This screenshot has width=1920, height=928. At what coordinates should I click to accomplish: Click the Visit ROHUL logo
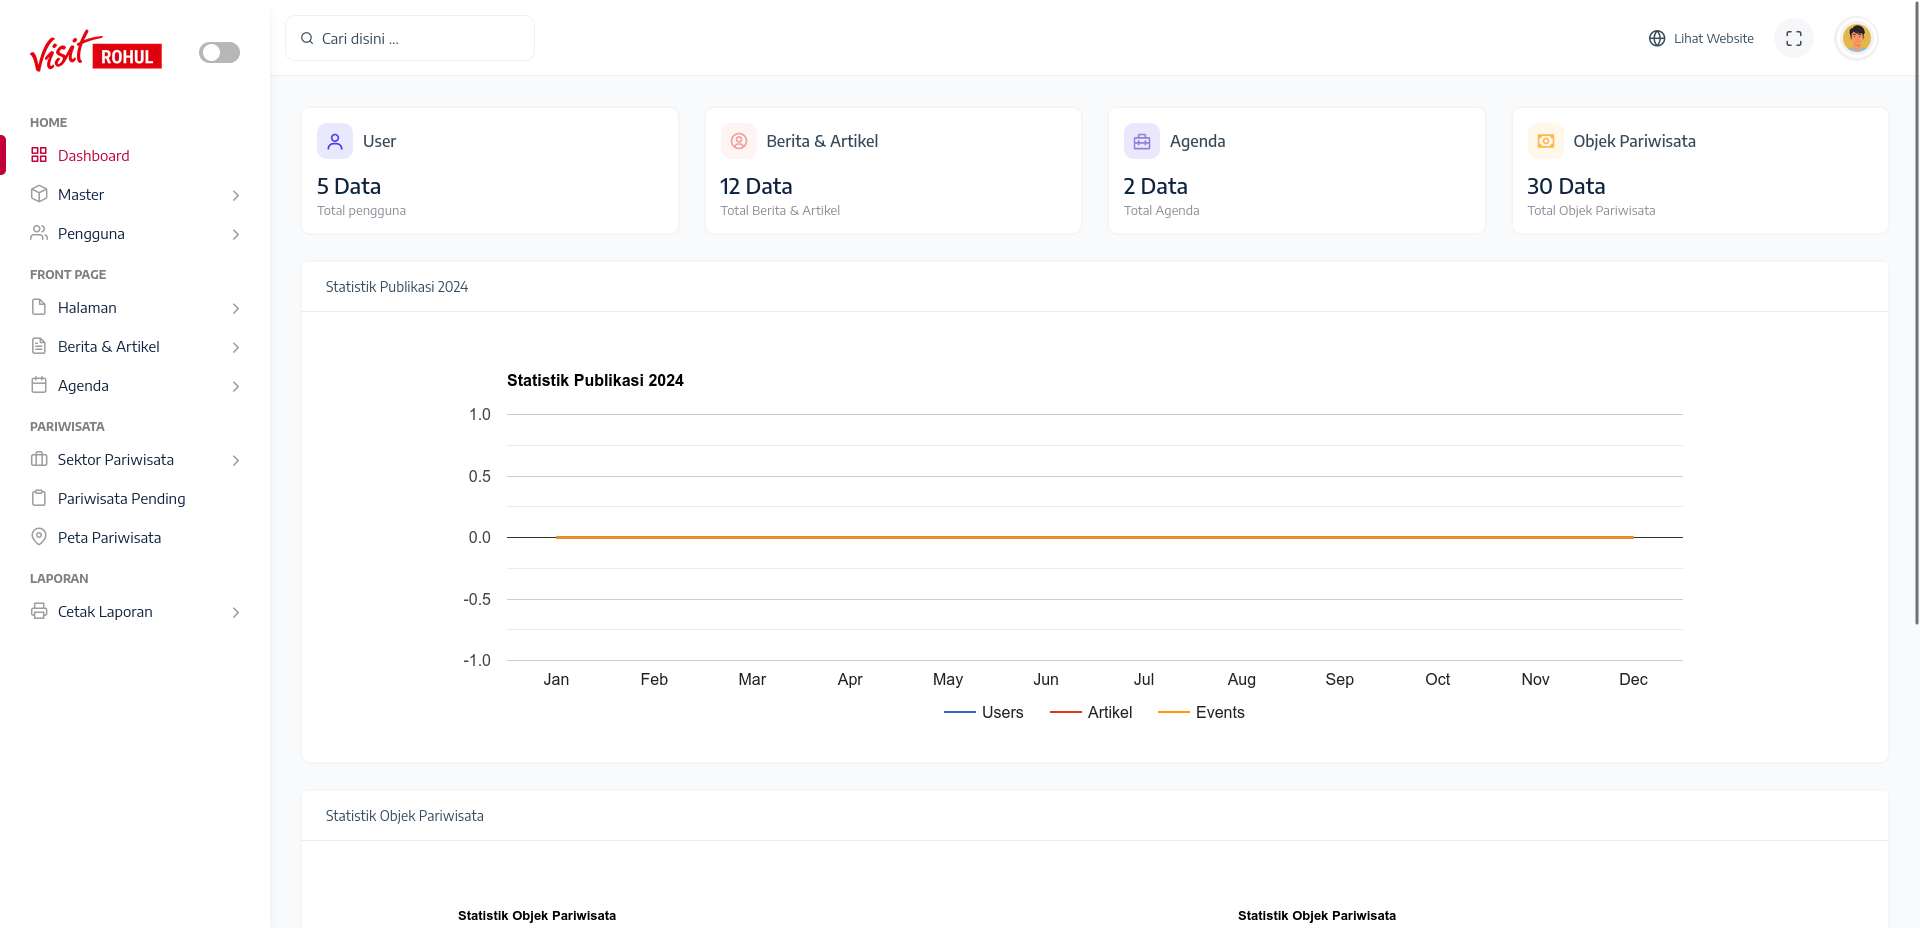tap(96, 51)
